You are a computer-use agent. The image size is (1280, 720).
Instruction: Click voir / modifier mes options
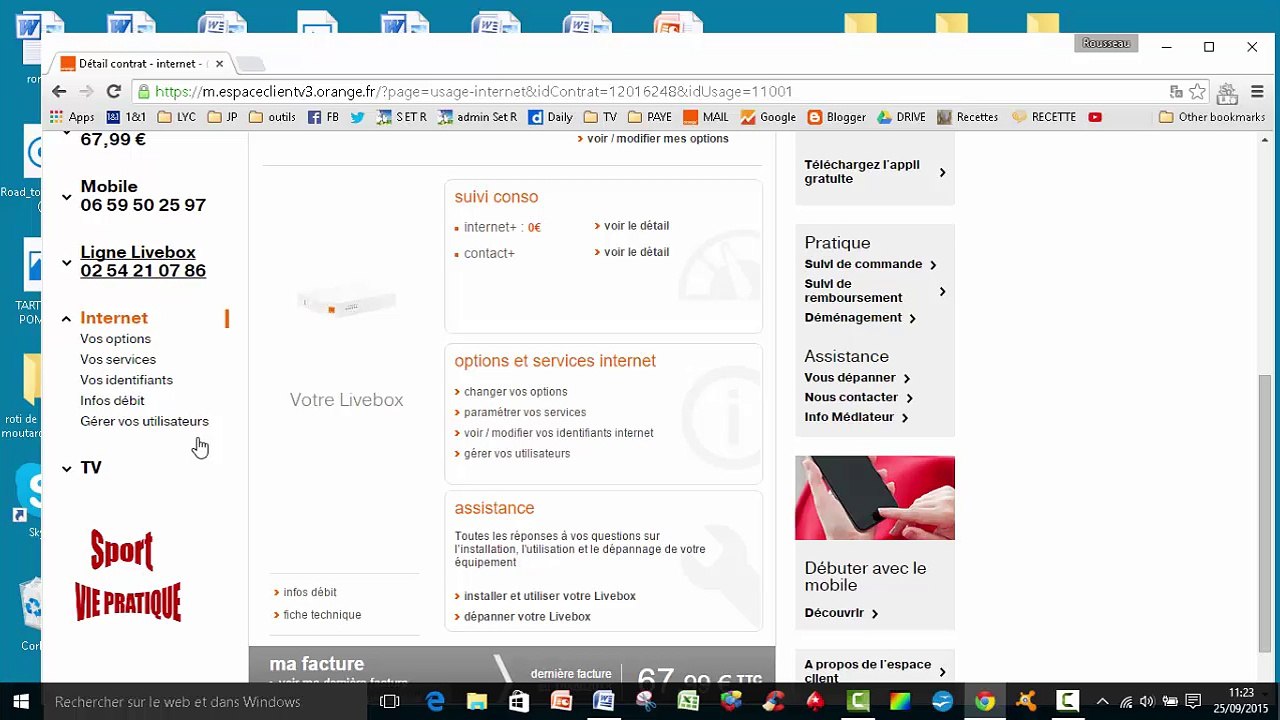pyautogui.click(x=657, y=139)
